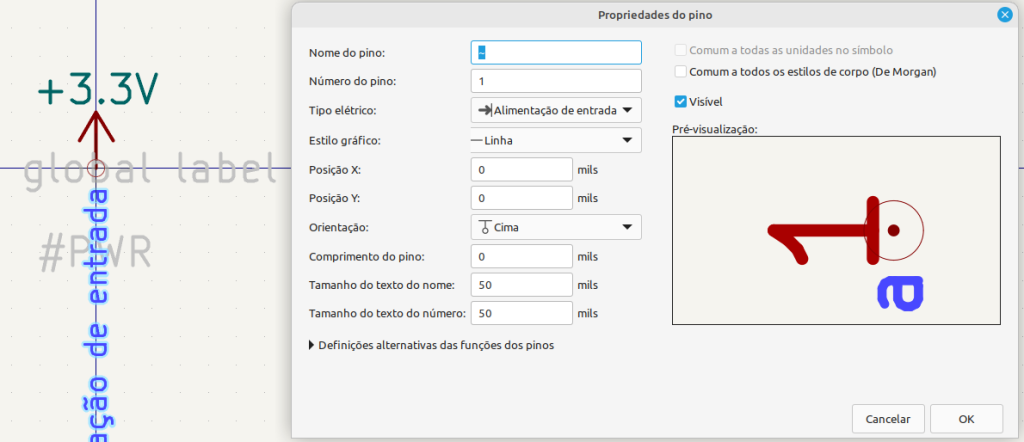Open the Tipo elétrico dropdown

[x=556, y=111]
